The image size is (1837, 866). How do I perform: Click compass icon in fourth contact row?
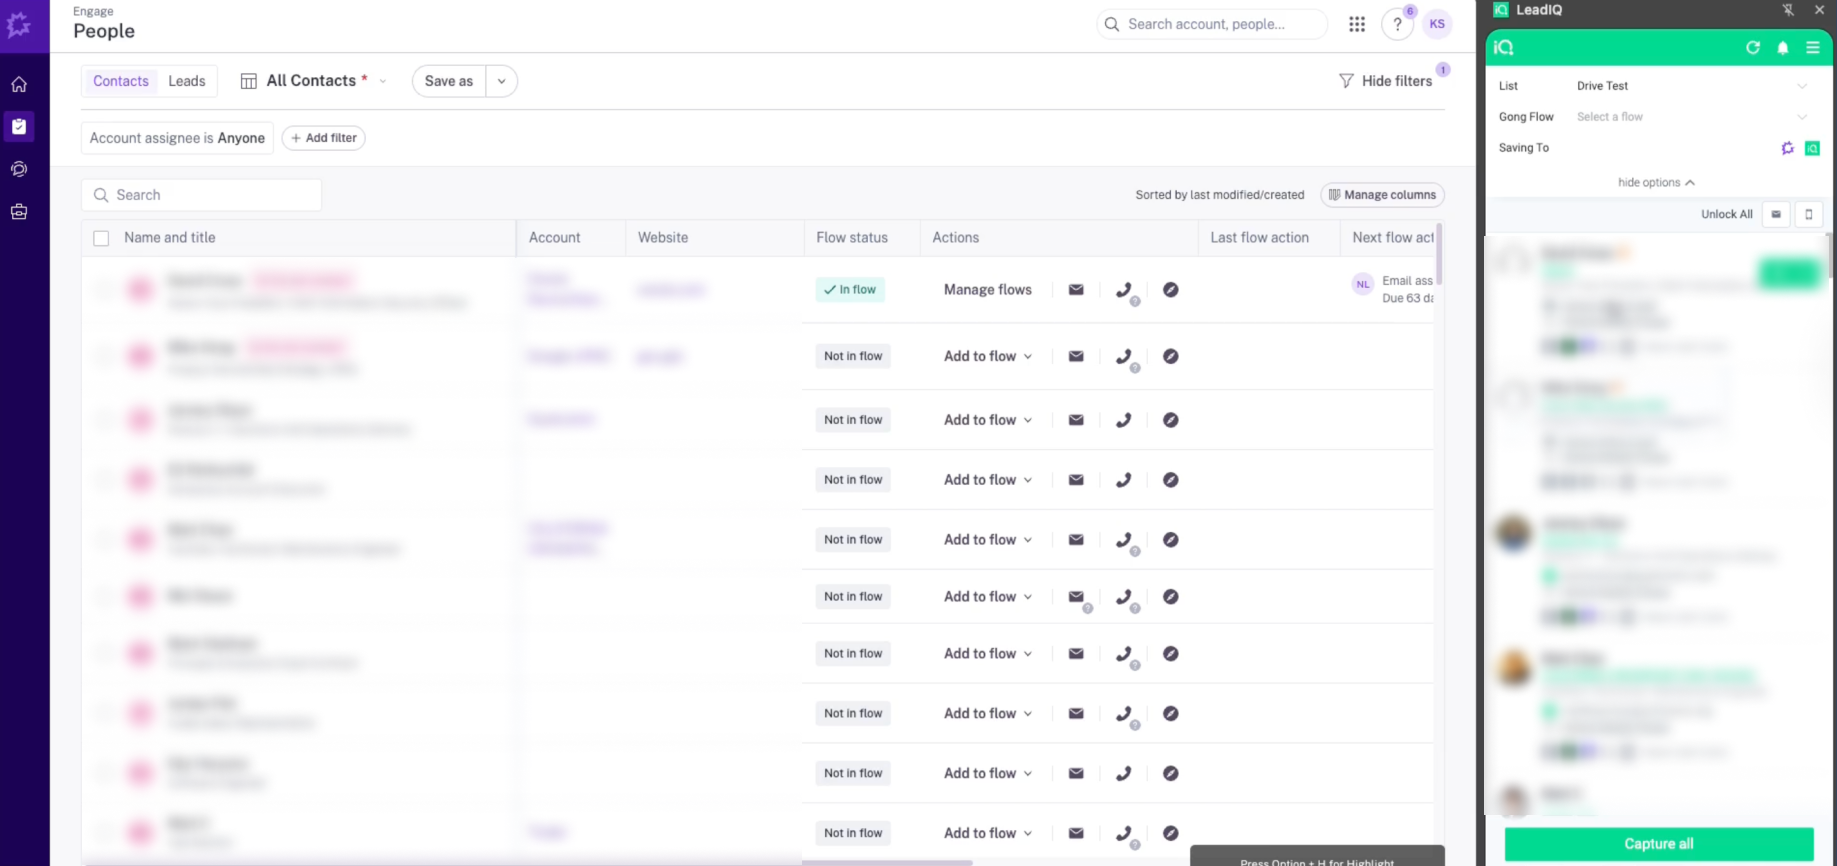coord(1171,480)
